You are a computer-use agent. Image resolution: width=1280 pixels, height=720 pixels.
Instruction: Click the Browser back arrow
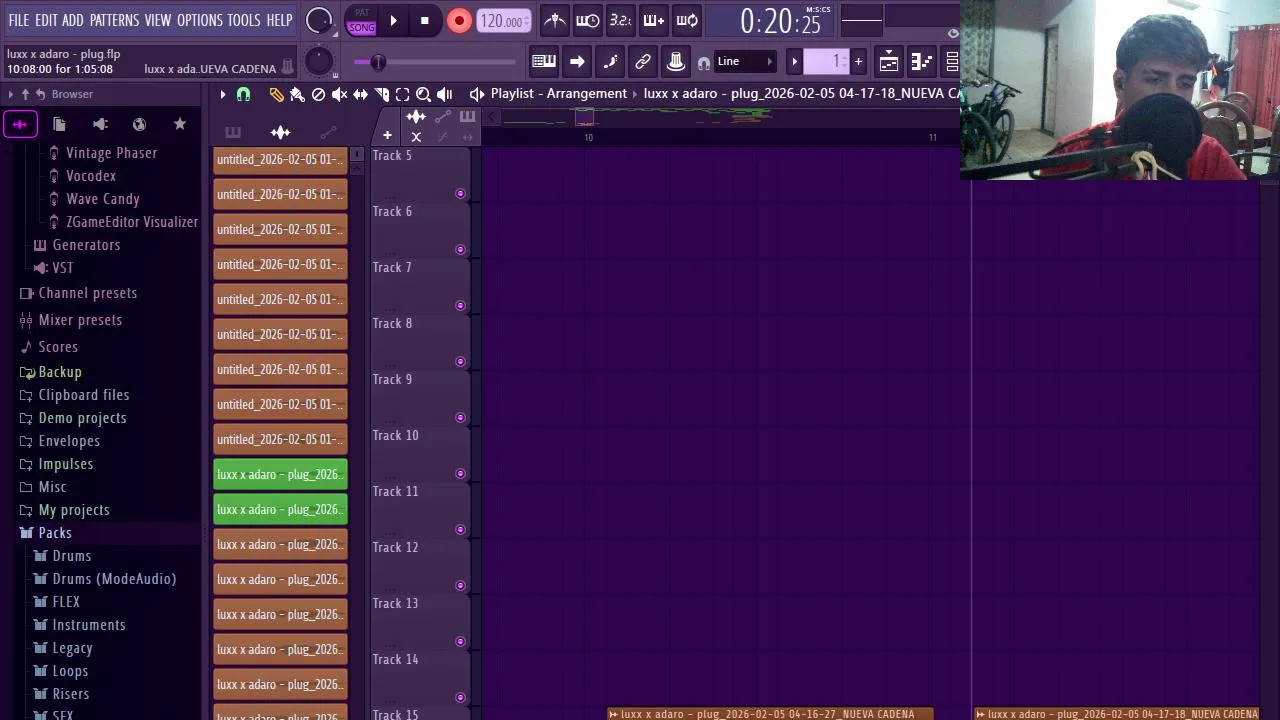(x=40, y=94)
